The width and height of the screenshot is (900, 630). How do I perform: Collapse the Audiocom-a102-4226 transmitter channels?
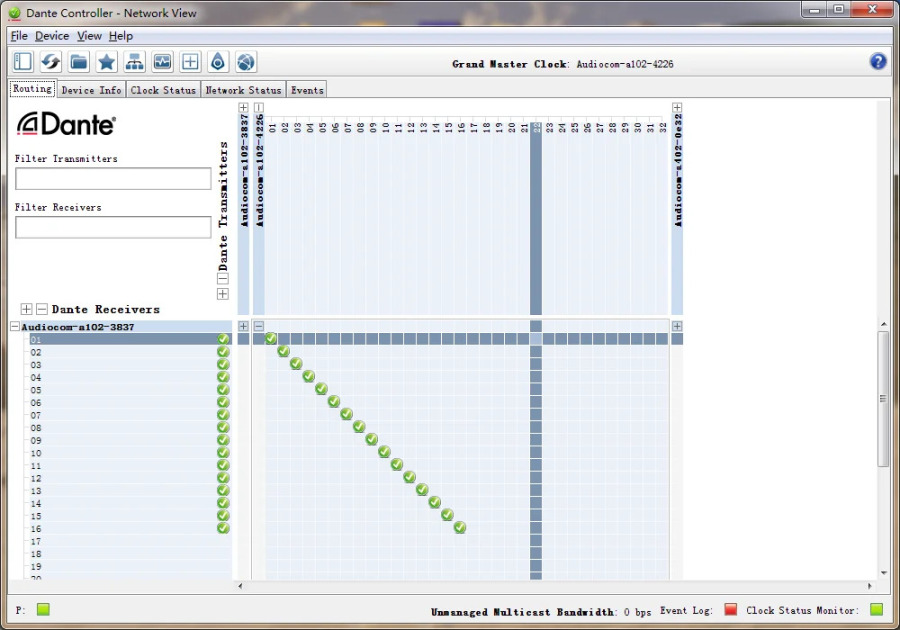point(259,107)
